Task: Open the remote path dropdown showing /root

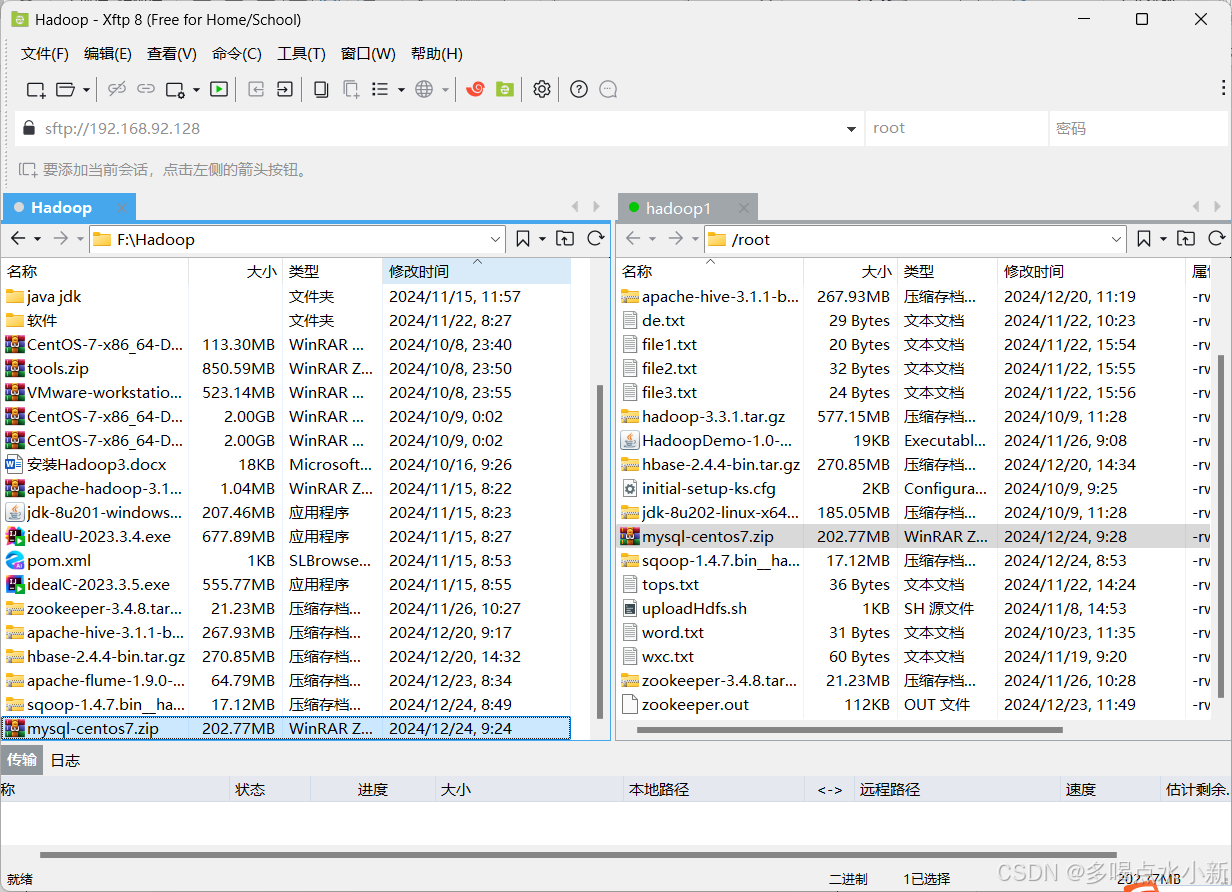Action: pos(1118,239)
